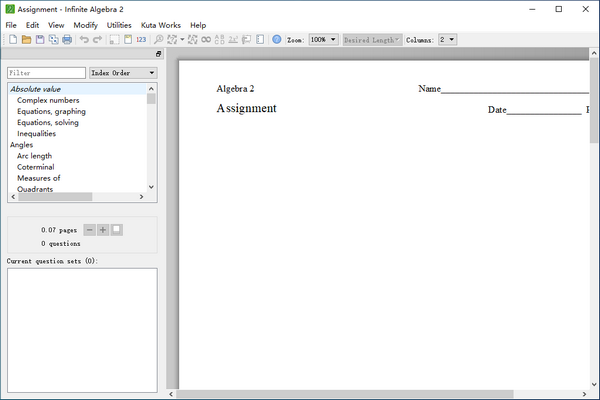Save the assignment using the floppy disk icon
Viewport: 600px width, 400px height.
point(40,40)
